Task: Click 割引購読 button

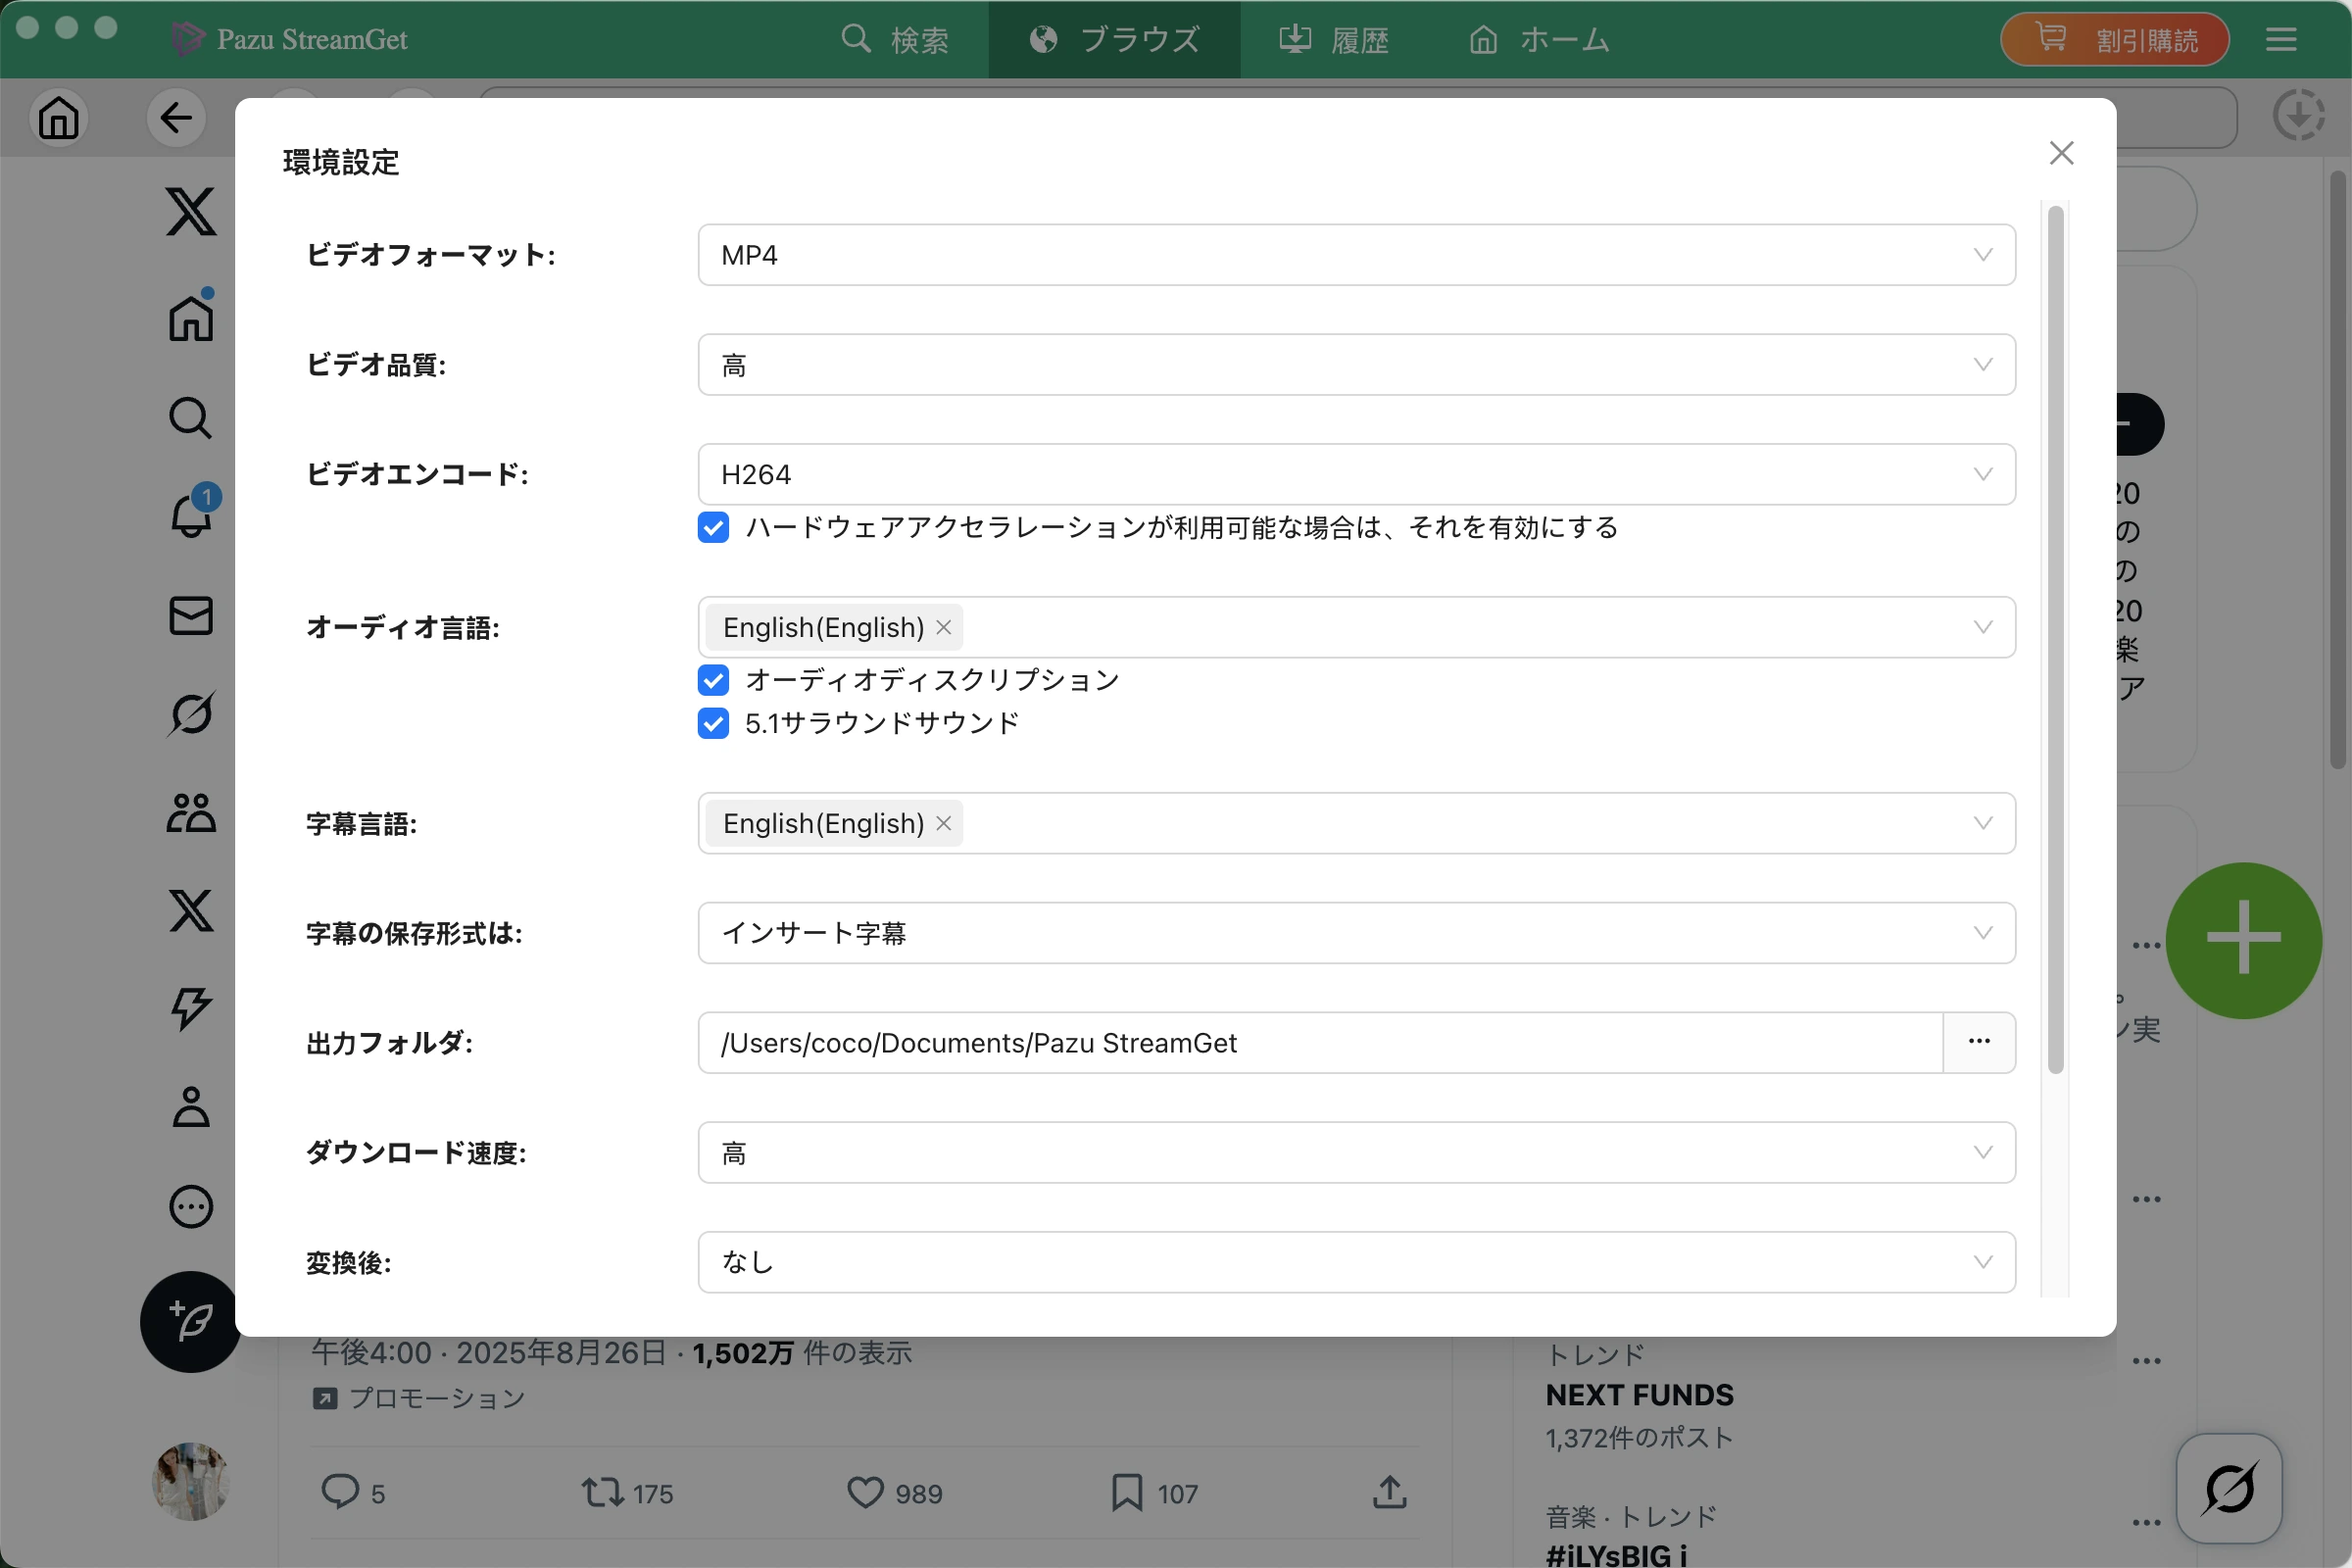Action: [2114, 39]
